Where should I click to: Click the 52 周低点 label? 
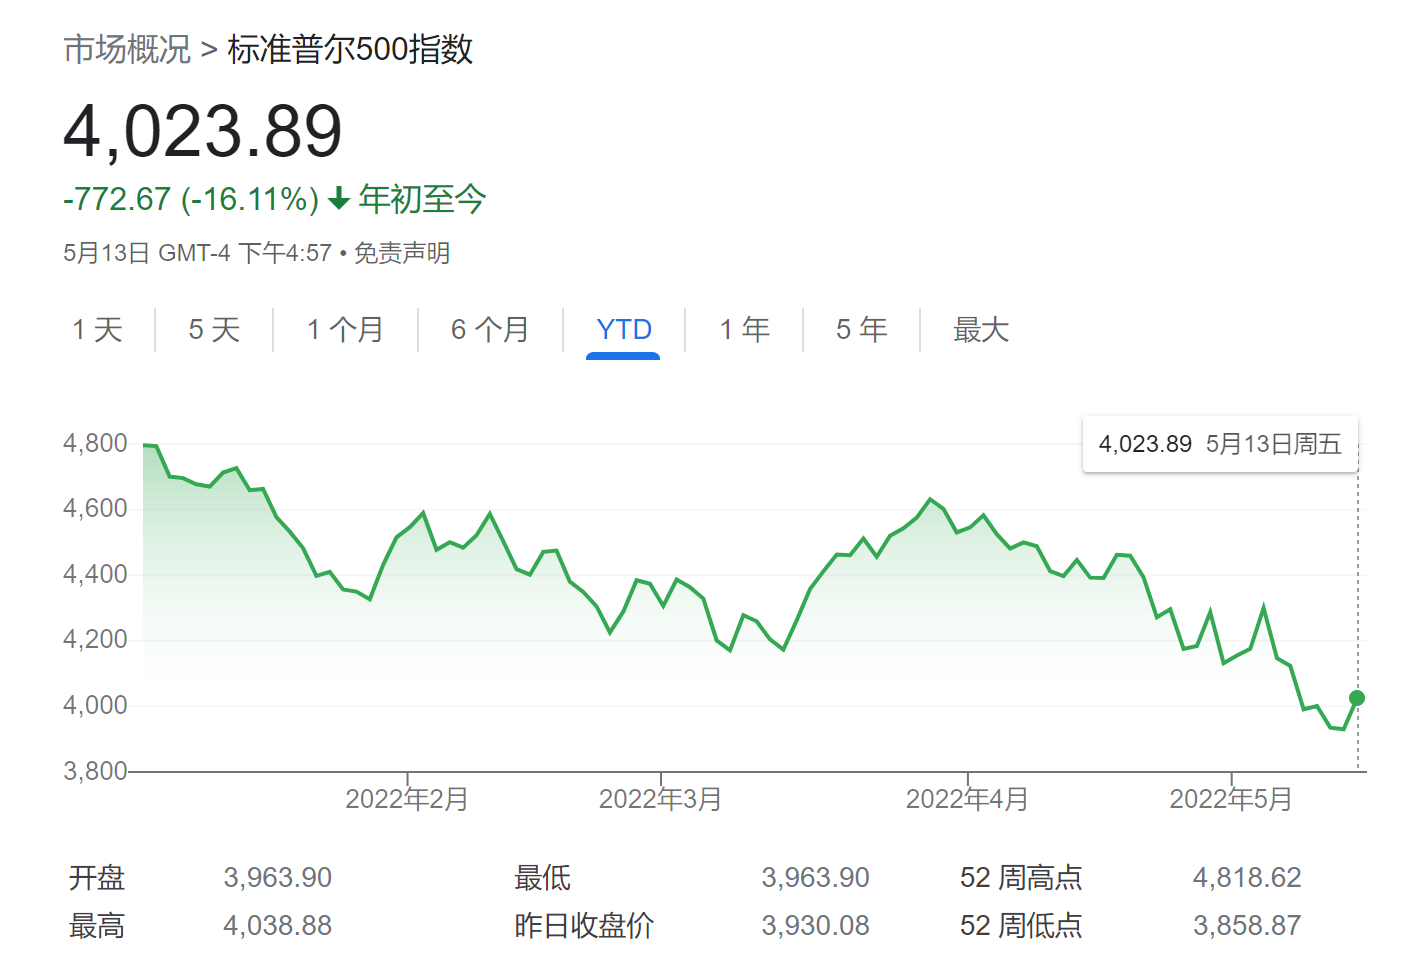click(1021, 926)
